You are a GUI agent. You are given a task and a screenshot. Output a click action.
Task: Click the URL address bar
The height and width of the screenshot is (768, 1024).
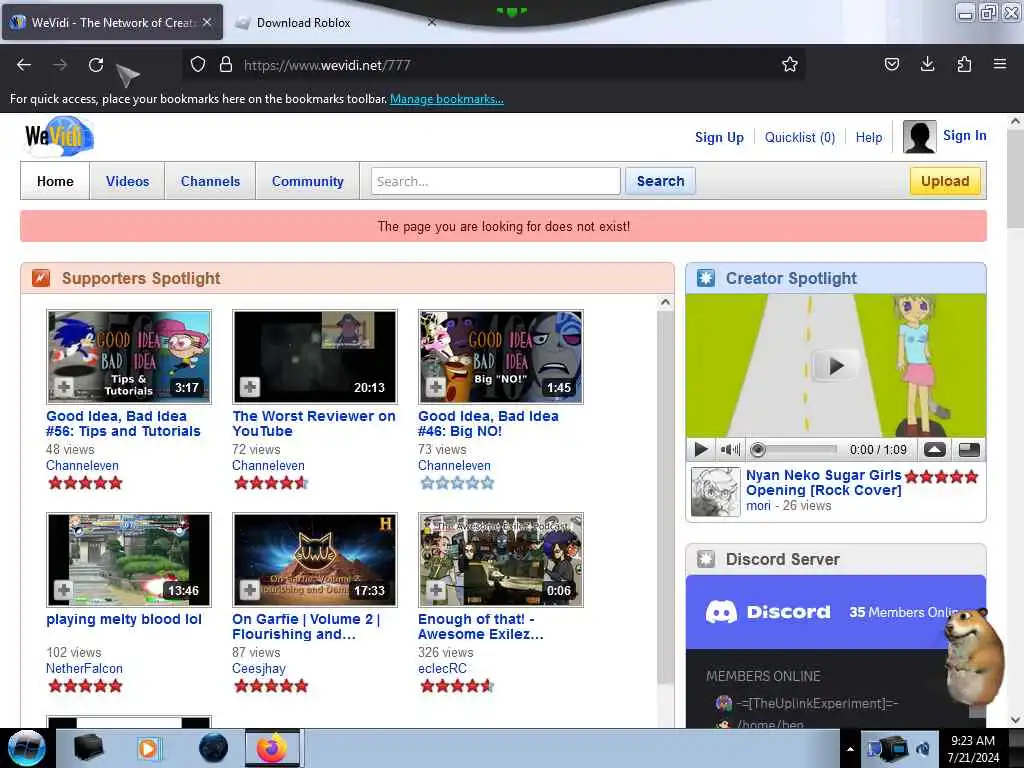[x=495, y=65]
